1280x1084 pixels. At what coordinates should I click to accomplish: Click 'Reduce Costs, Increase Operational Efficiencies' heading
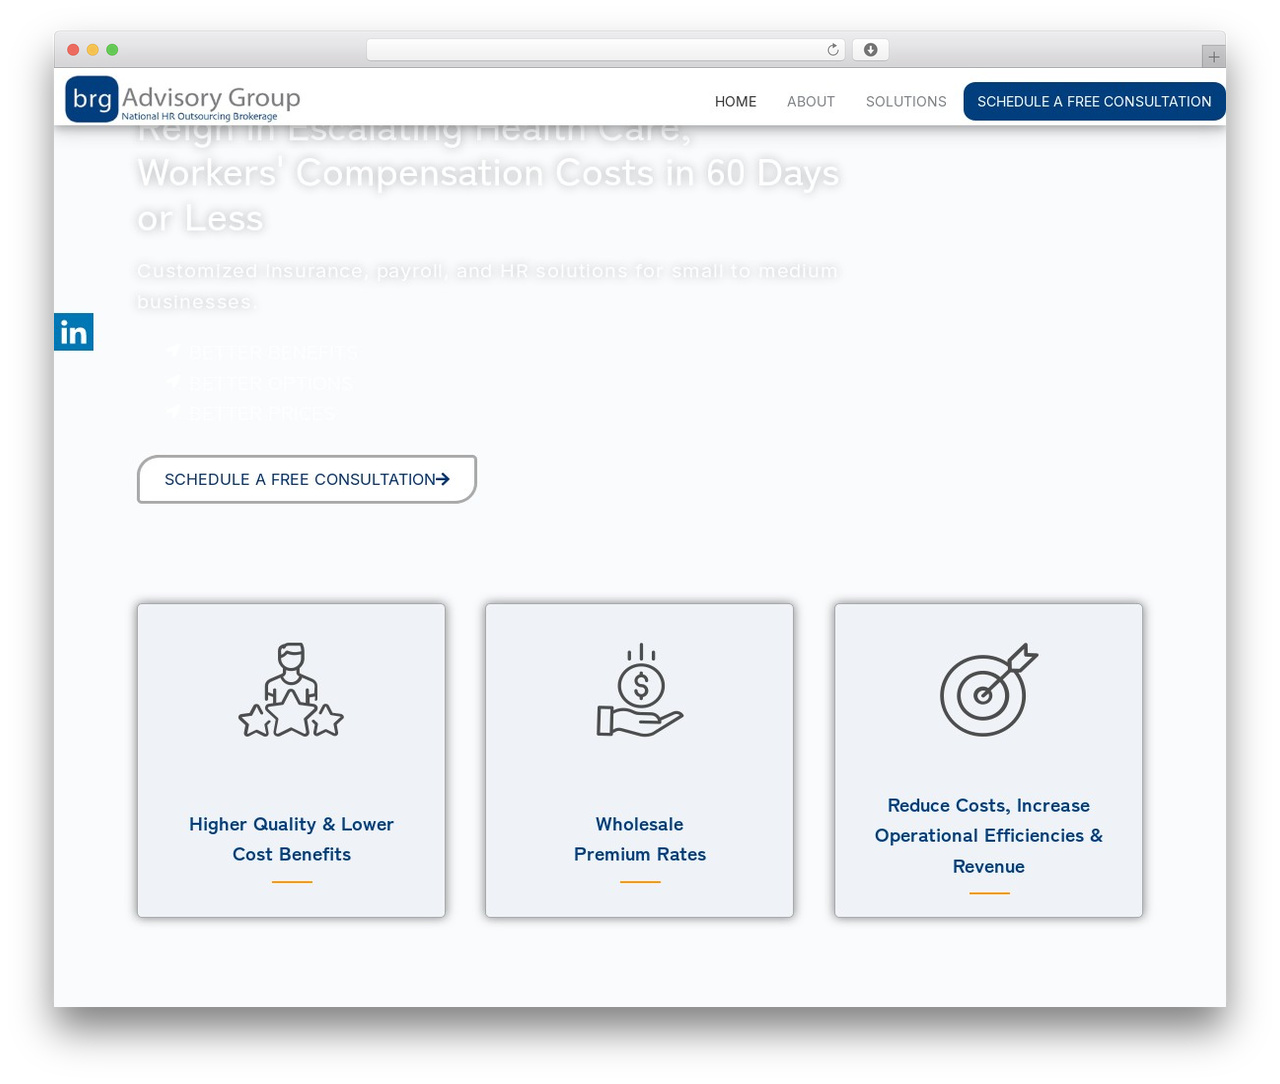pyautogui.click(x=989, y=836)
